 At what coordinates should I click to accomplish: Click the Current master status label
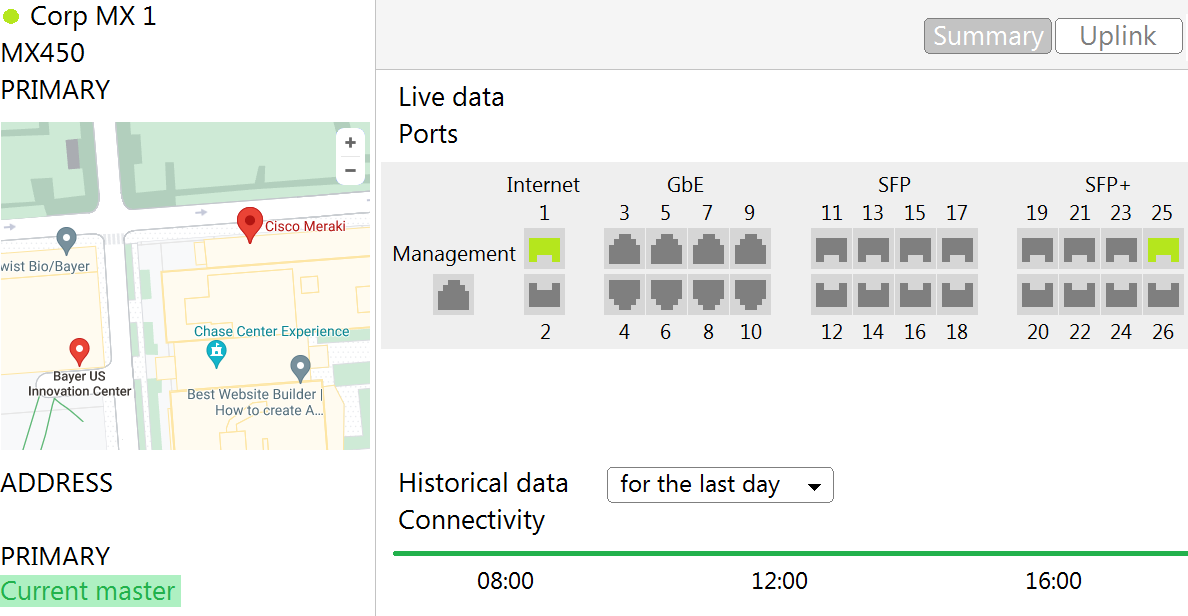[x=89, y=592]
